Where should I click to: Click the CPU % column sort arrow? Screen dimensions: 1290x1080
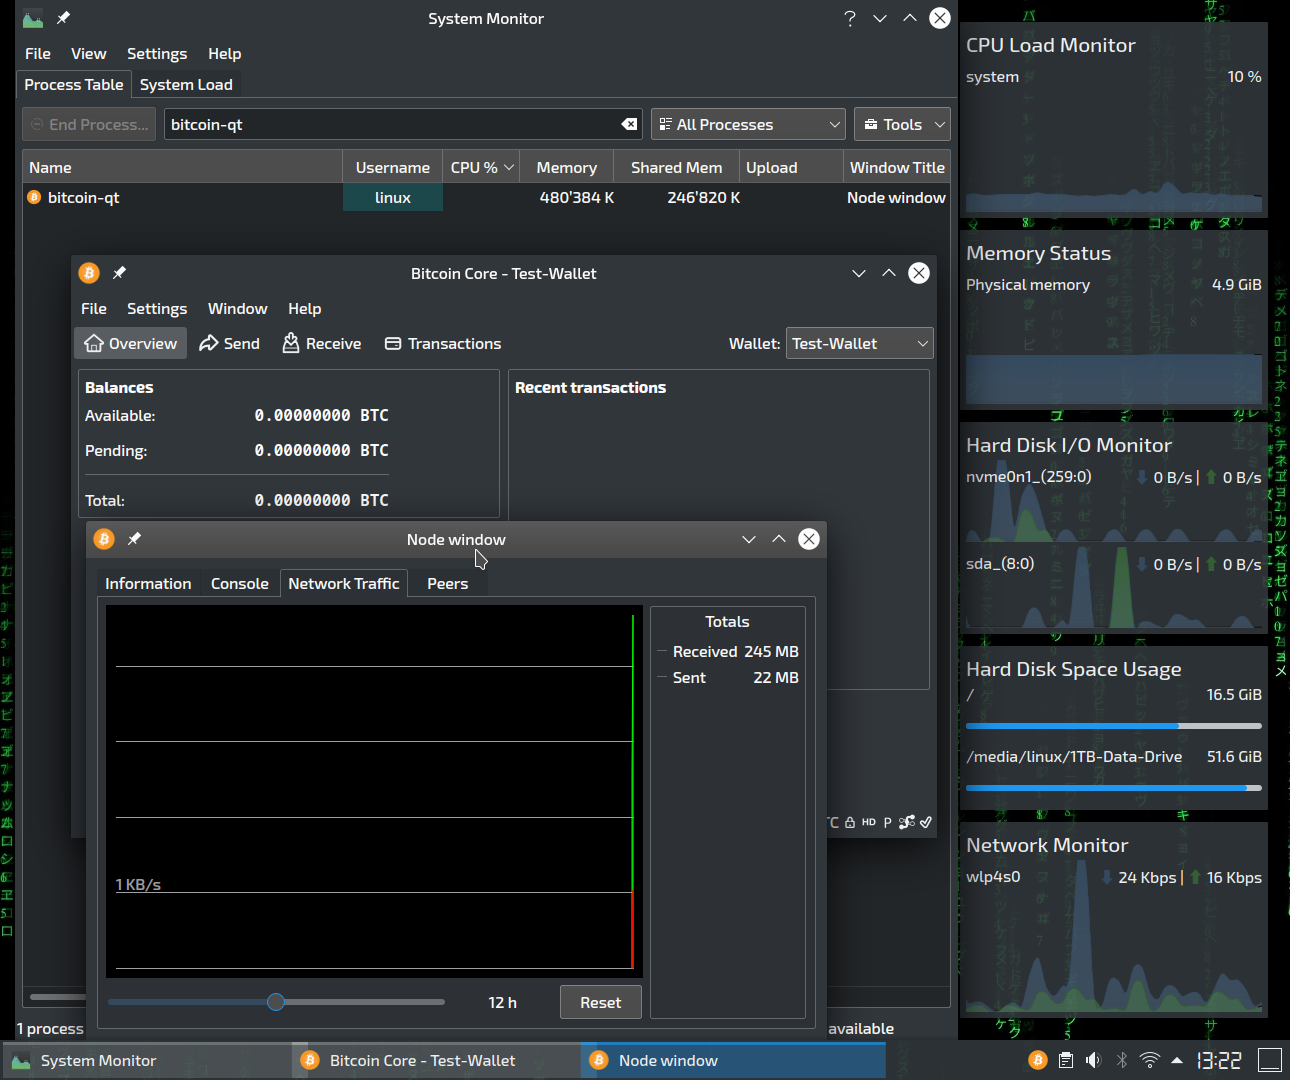pos(509,167)
